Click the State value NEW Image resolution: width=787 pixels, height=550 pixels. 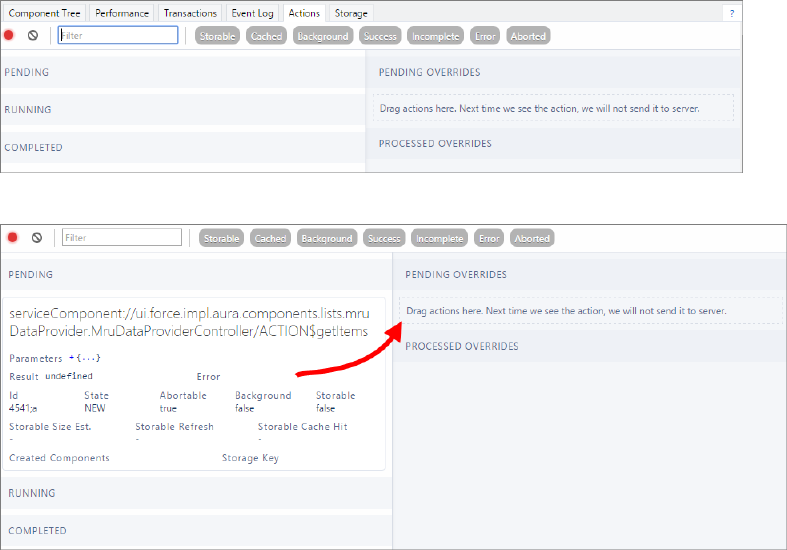(x=95, y=408)
